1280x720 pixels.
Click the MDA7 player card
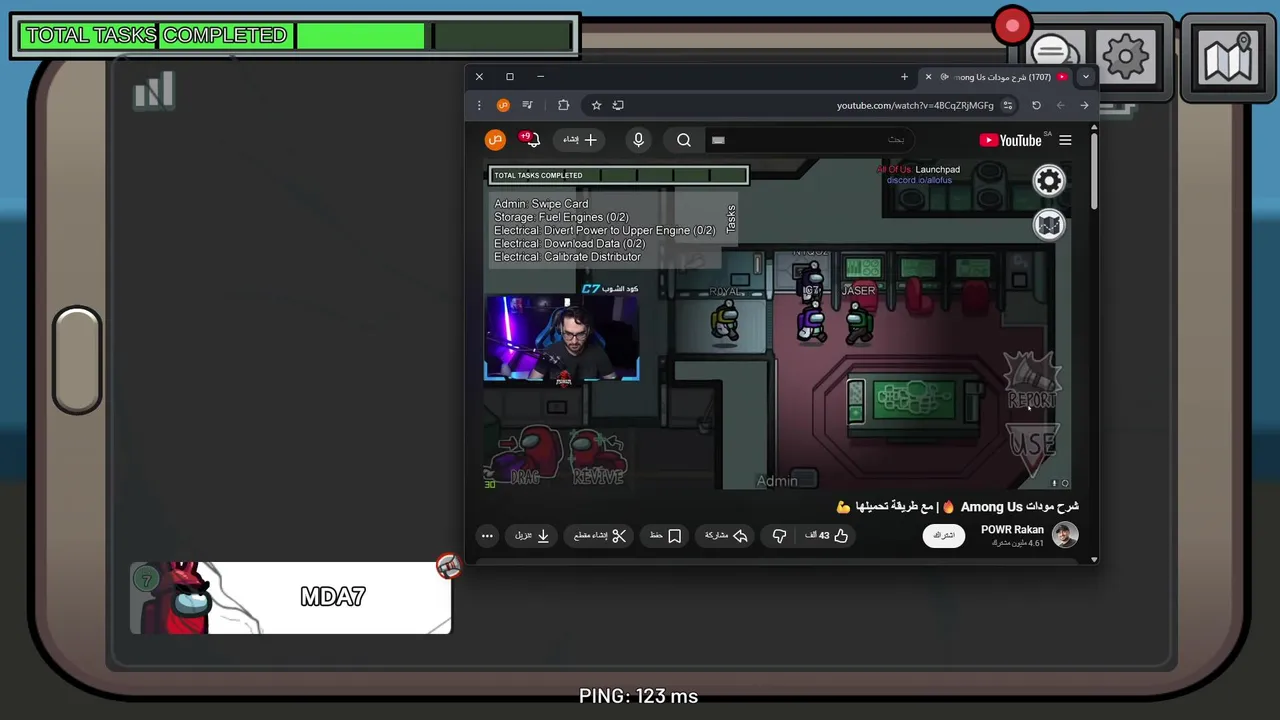coord(290,597)
